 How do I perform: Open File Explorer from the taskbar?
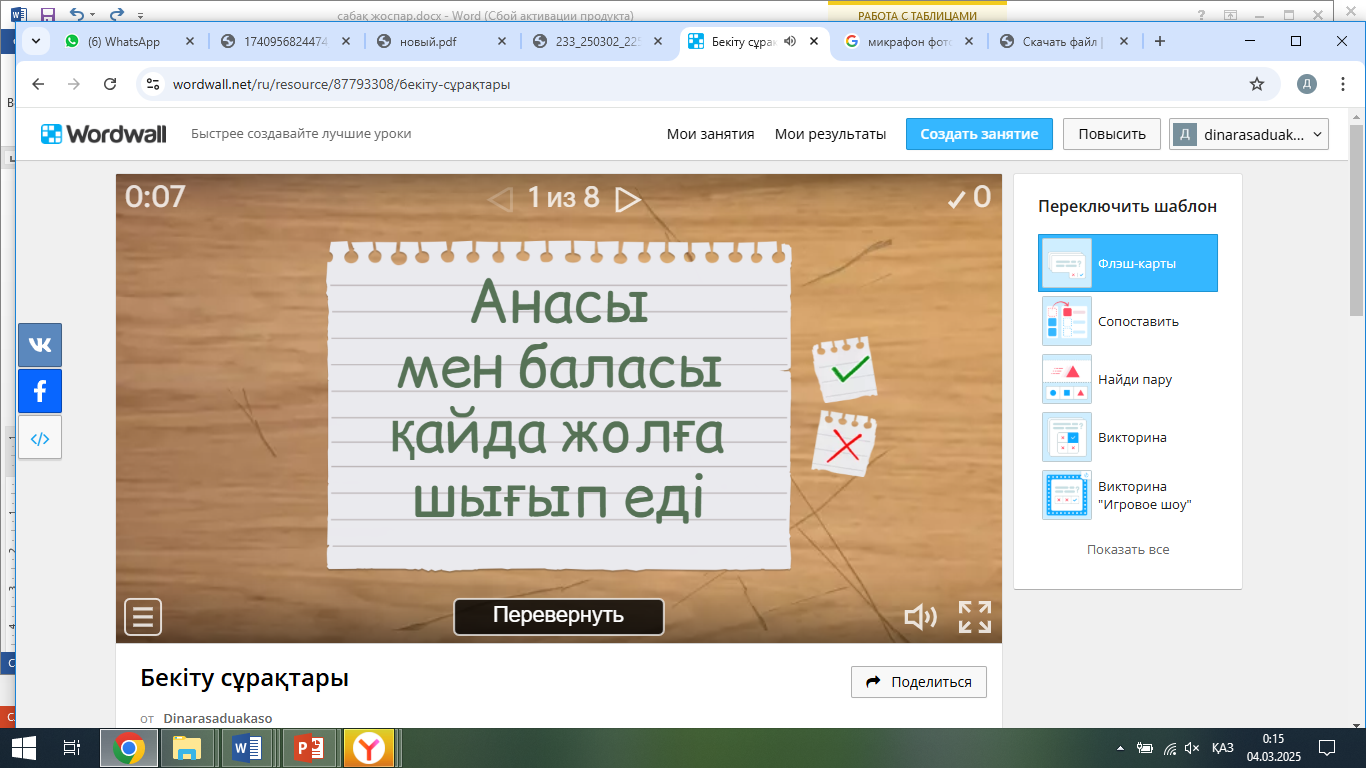[x=187, y=747]
